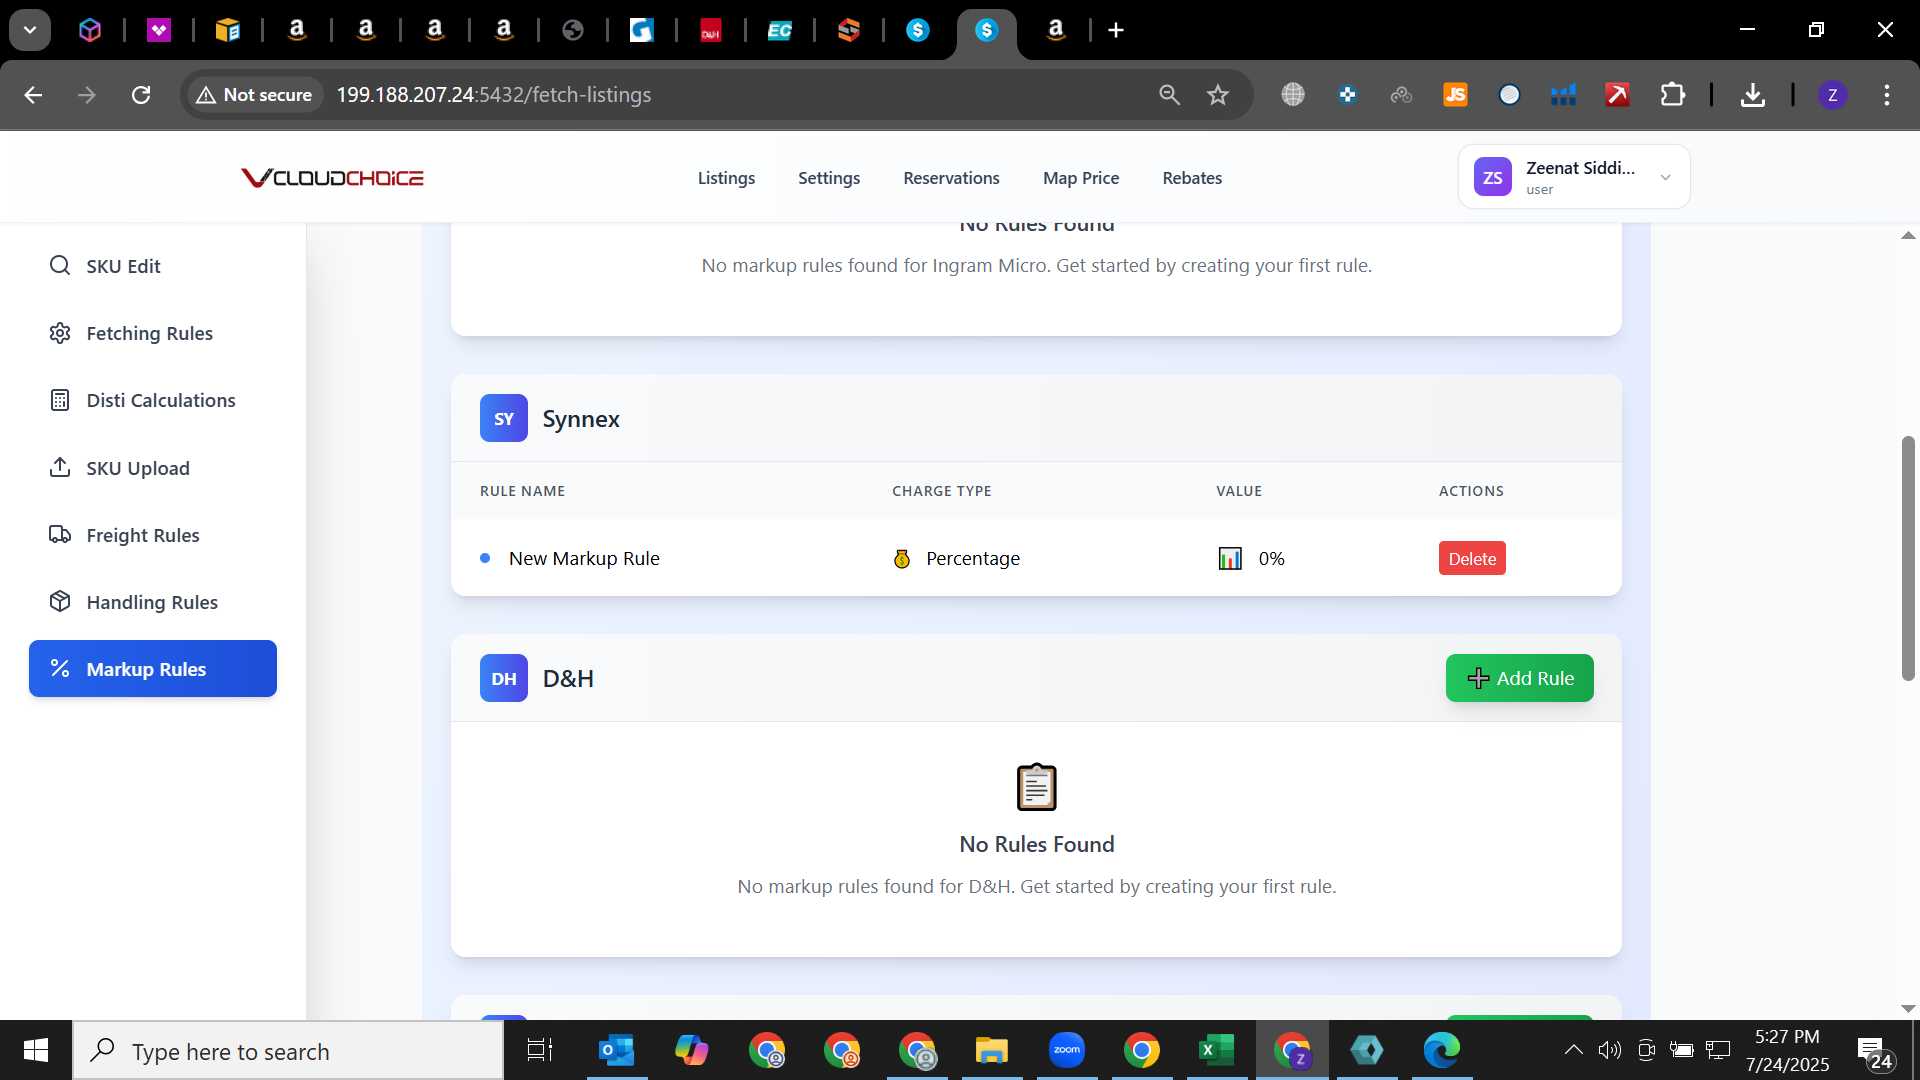Viewport: 1920px width, 1080px height.
Task: Open Zoom from the taskbar
Action: (1066, 1050)
